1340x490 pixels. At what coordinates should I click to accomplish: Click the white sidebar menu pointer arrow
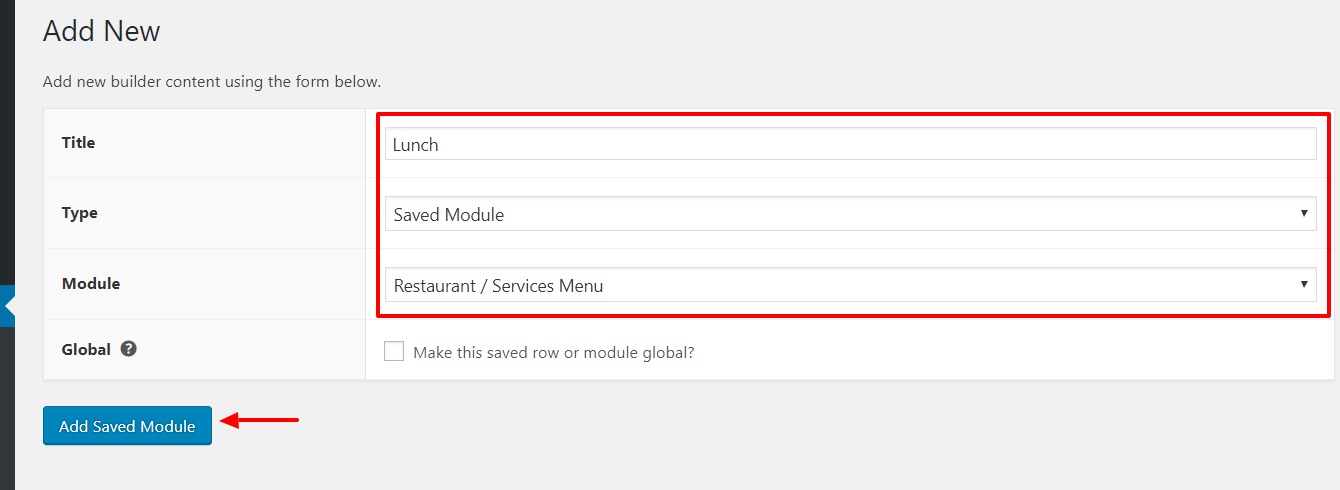[x=9, y=306]
